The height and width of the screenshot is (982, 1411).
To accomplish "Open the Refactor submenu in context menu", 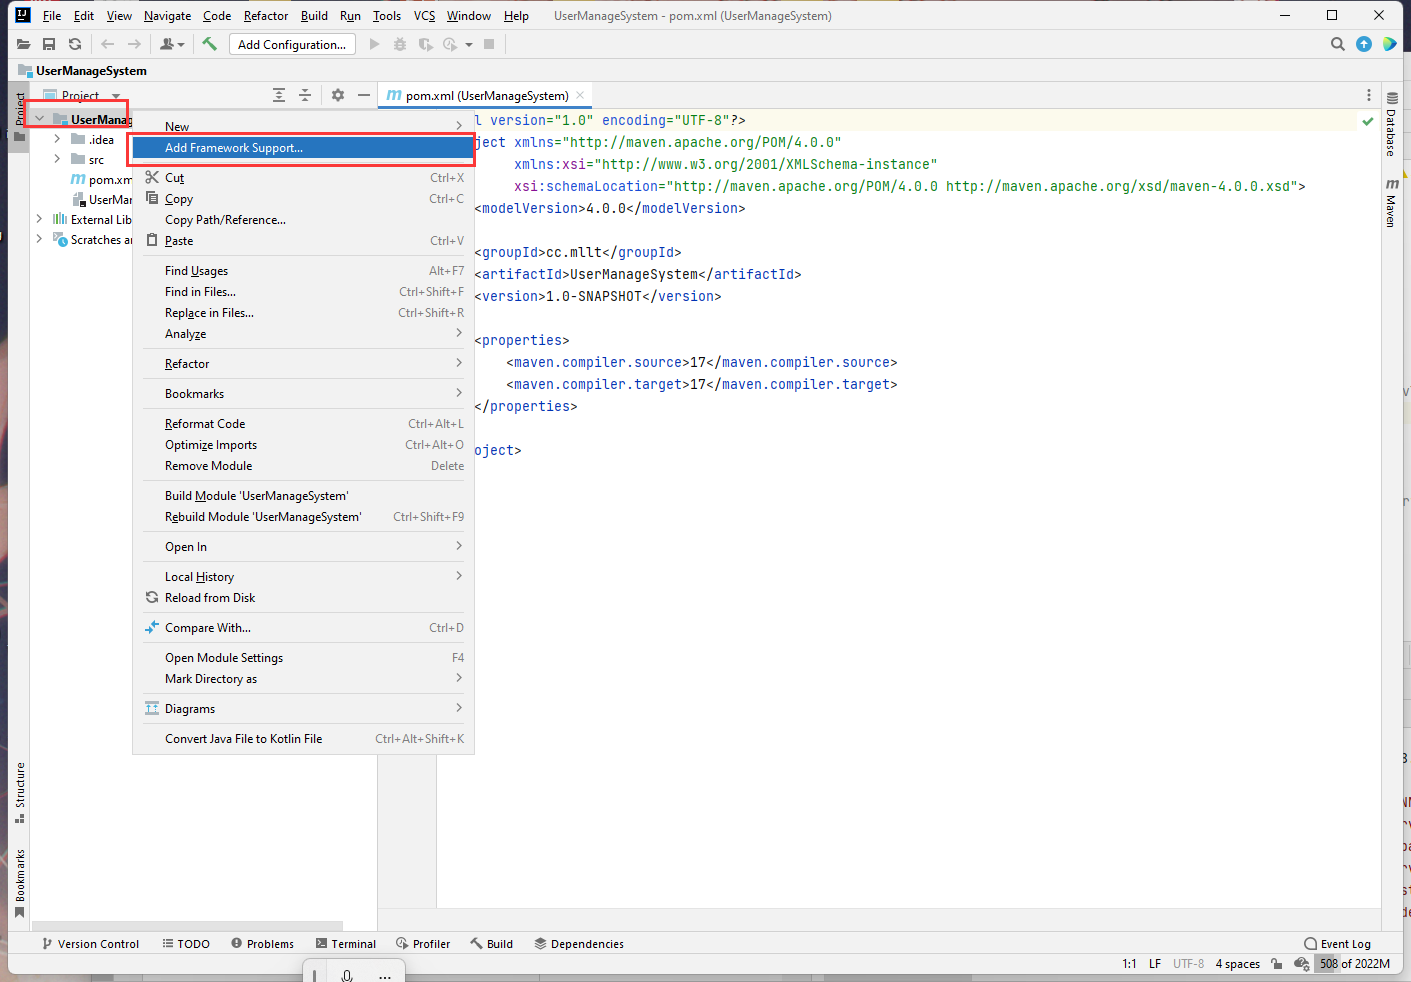I will 303,364.
